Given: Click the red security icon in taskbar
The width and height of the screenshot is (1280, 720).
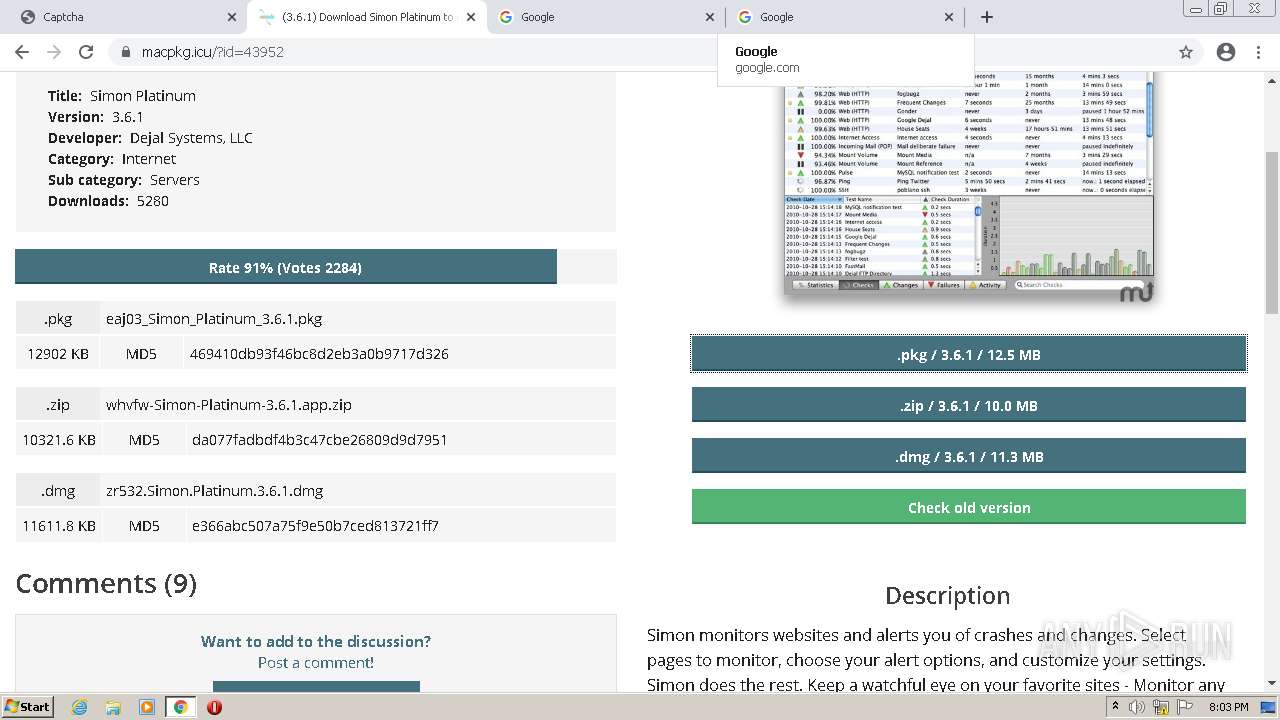Looking at the screenshot, I should (x=214, y=707).
